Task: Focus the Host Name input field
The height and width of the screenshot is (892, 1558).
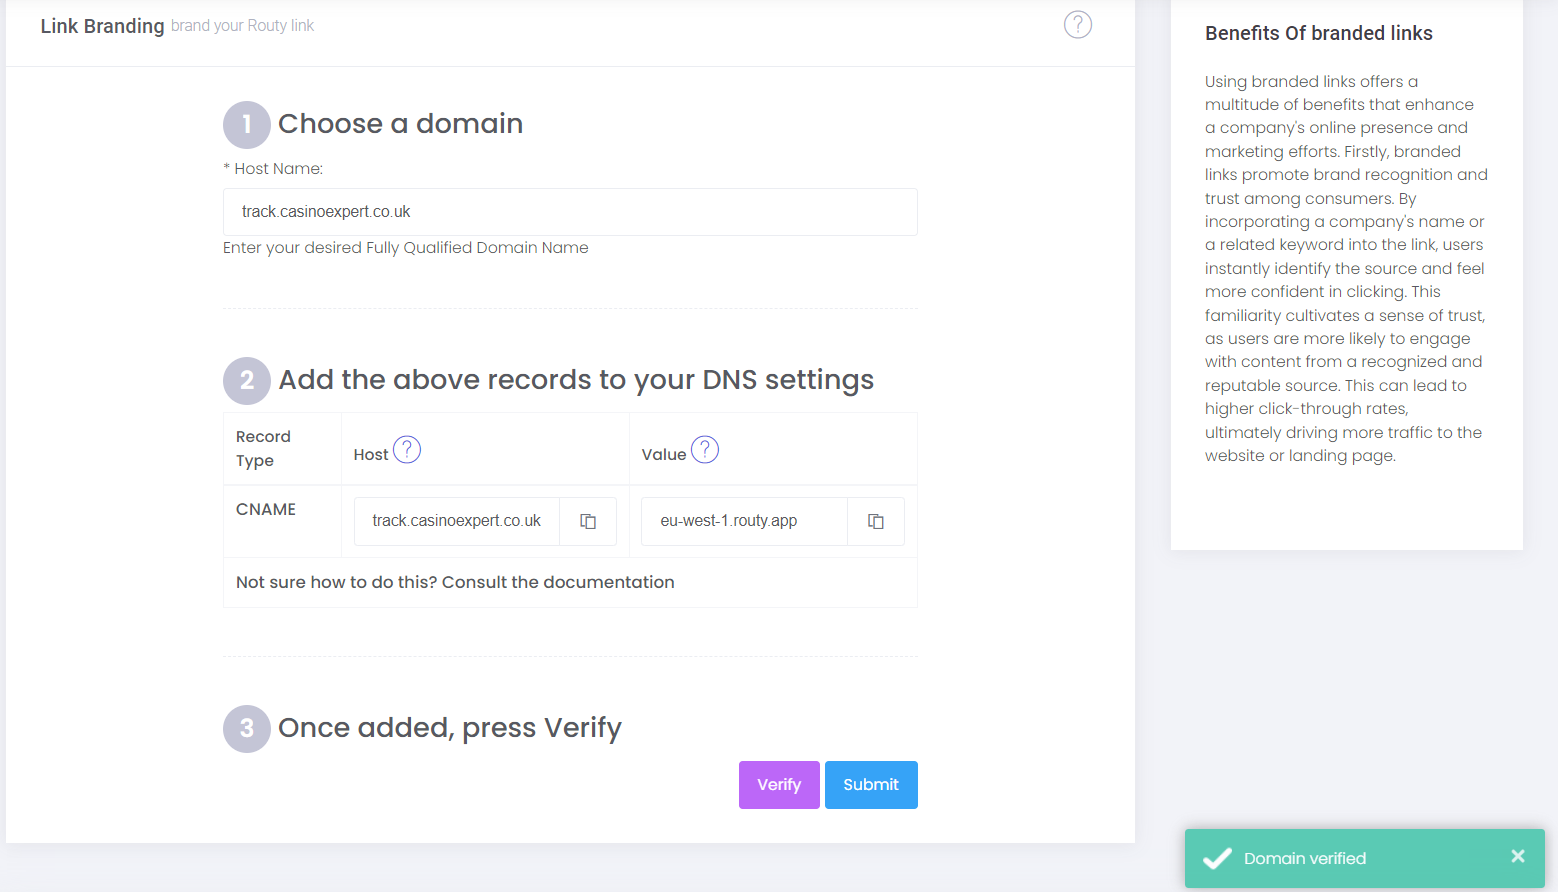Action: (570, 212)
